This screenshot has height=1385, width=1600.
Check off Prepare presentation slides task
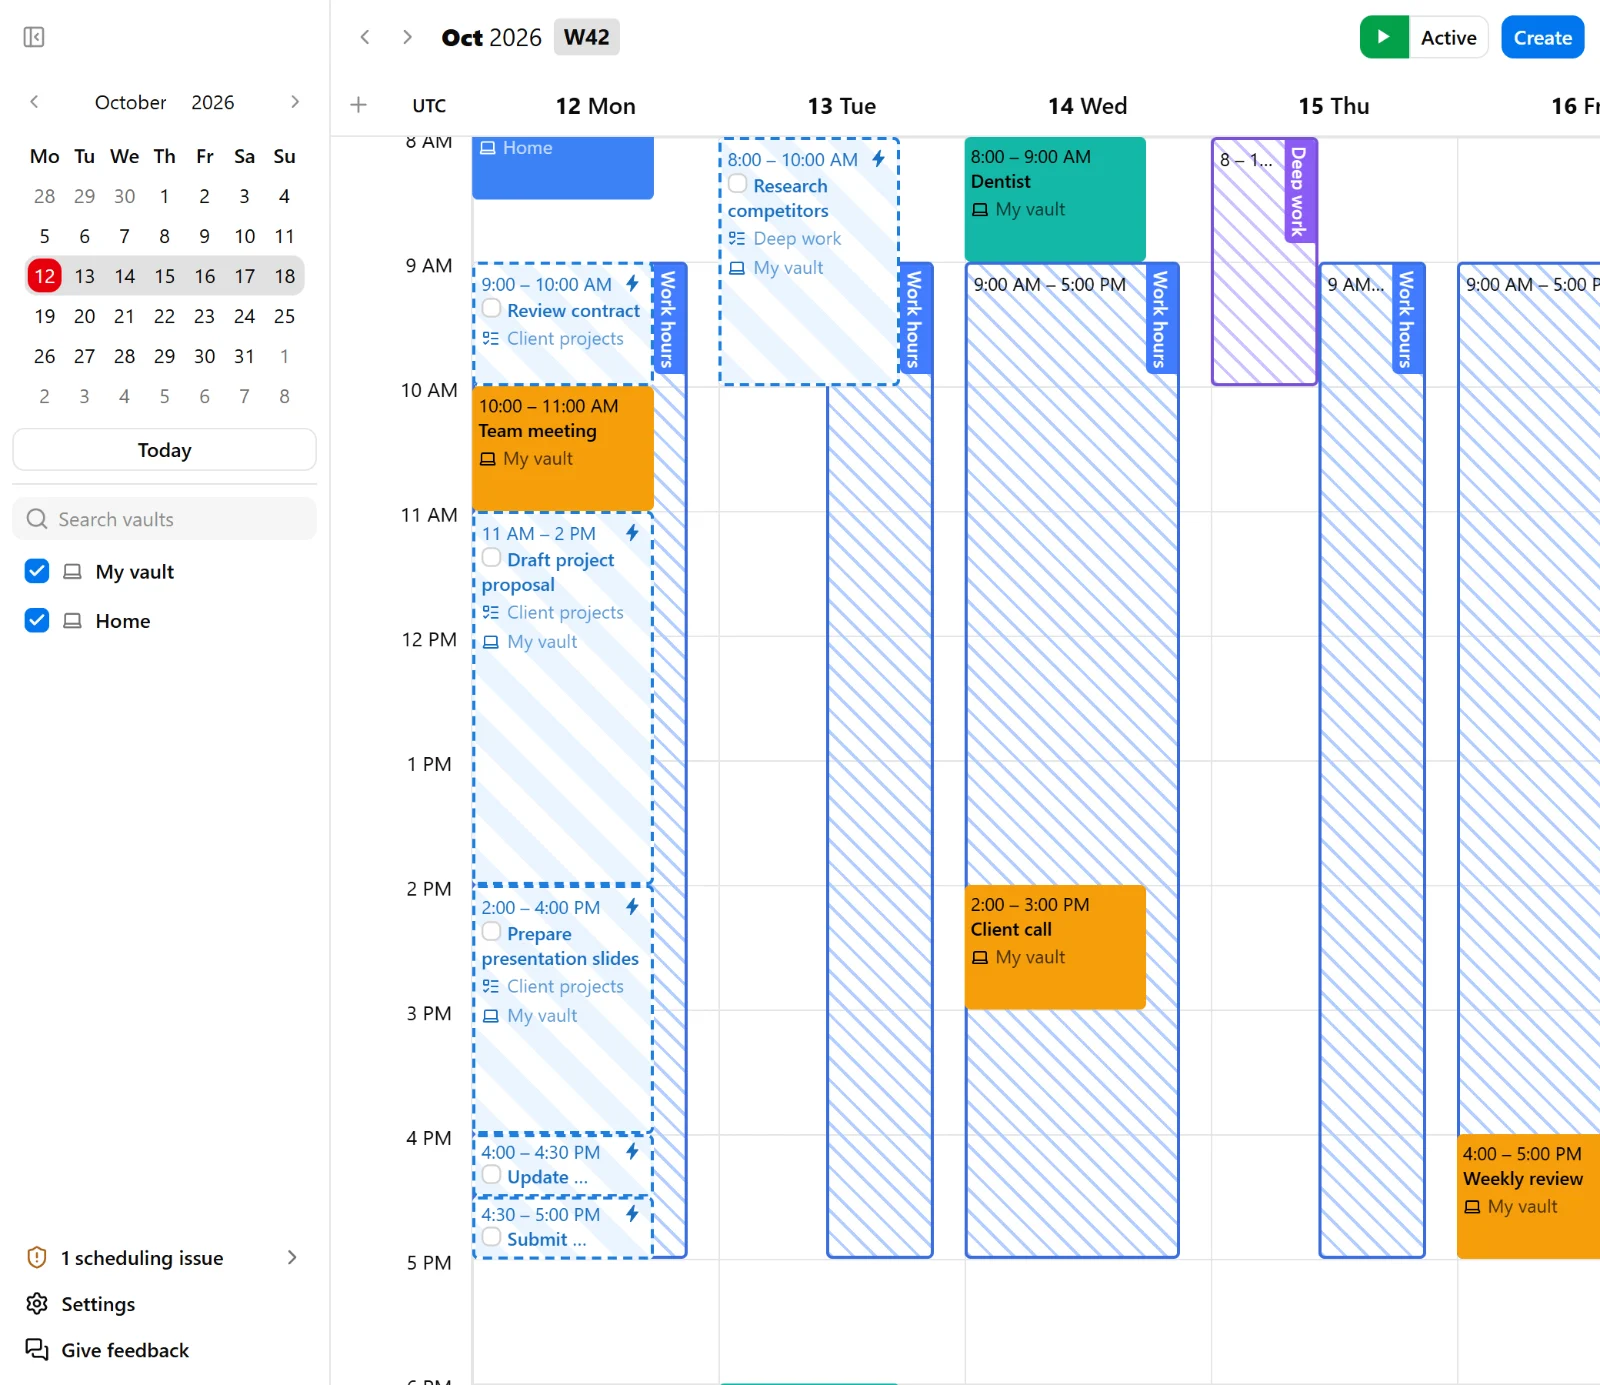(492, 931)
